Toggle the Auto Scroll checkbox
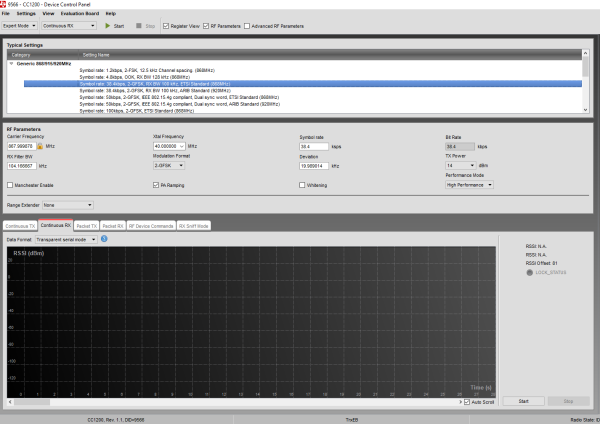The height and width of the screenshot is (424, 600). (467, 402)
